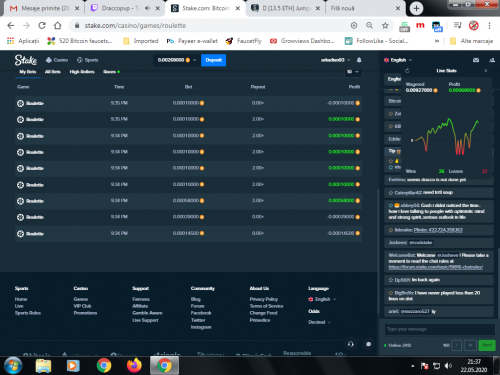Viewport: 500px width, 375px height.
Task: Click the zoom magnifier in the address bar
Action: pyautogui.click(x=369, y=25)
